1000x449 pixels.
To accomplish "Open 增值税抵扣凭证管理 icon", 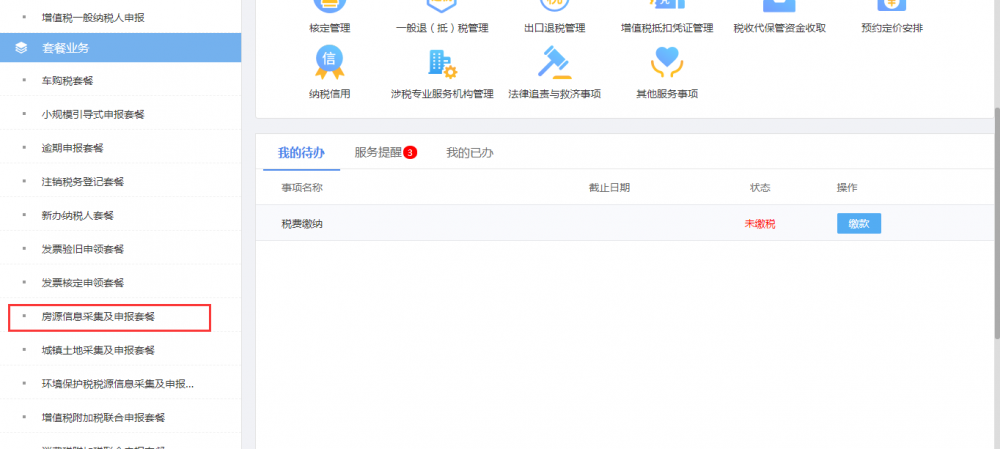I will [666, 5].
